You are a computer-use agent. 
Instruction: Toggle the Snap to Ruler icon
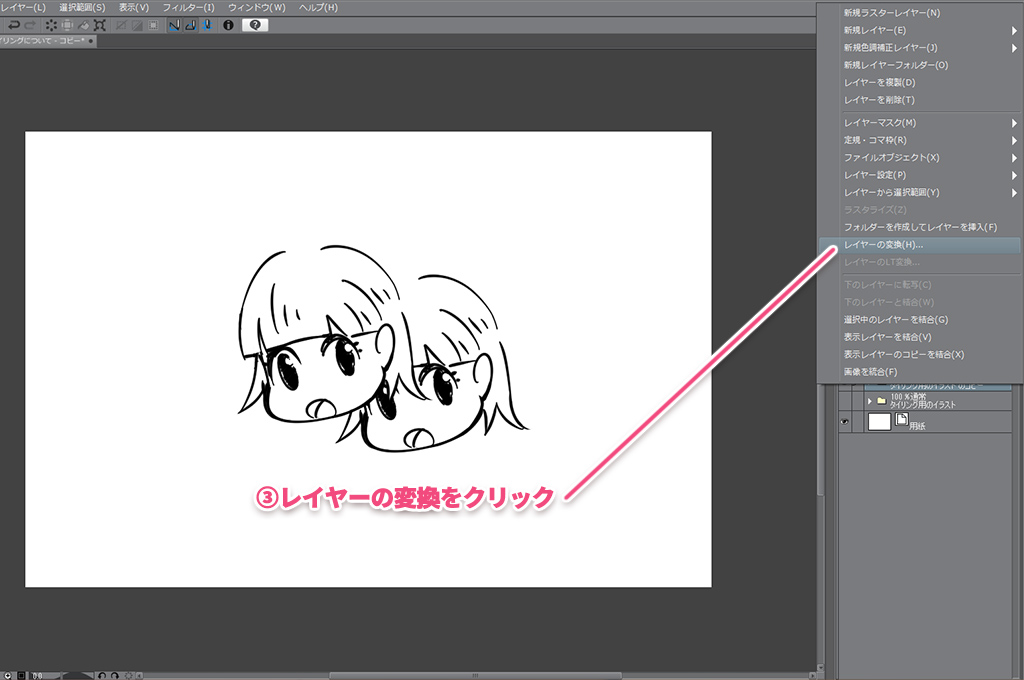click(173, 25)
